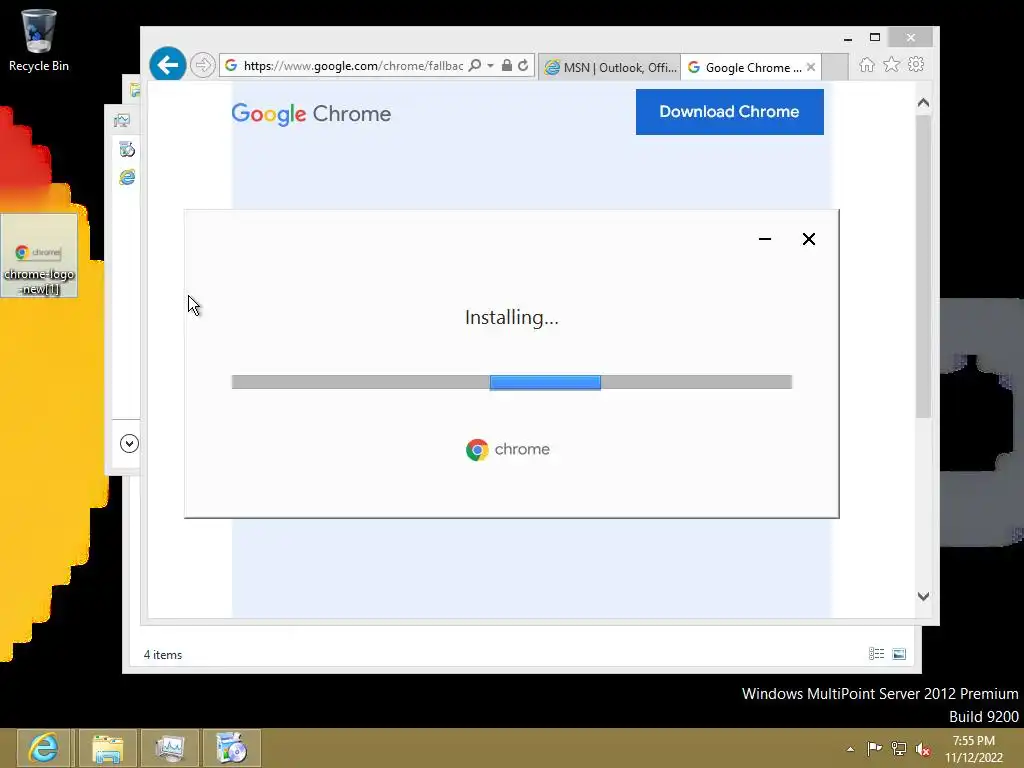Click the address bar URL field
The width and height of the screenshot is (1024, 768).
[x=353, y=65]
